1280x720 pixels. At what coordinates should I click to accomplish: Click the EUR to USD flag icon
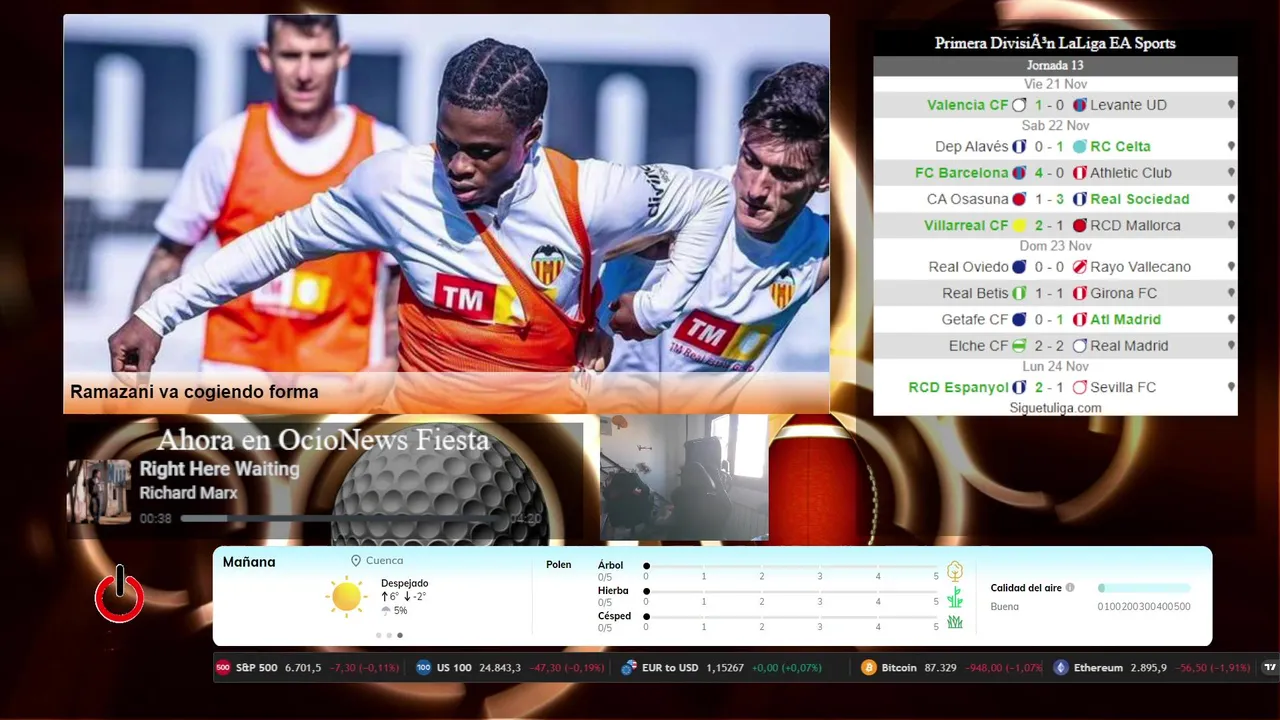[x=629, y=667]
